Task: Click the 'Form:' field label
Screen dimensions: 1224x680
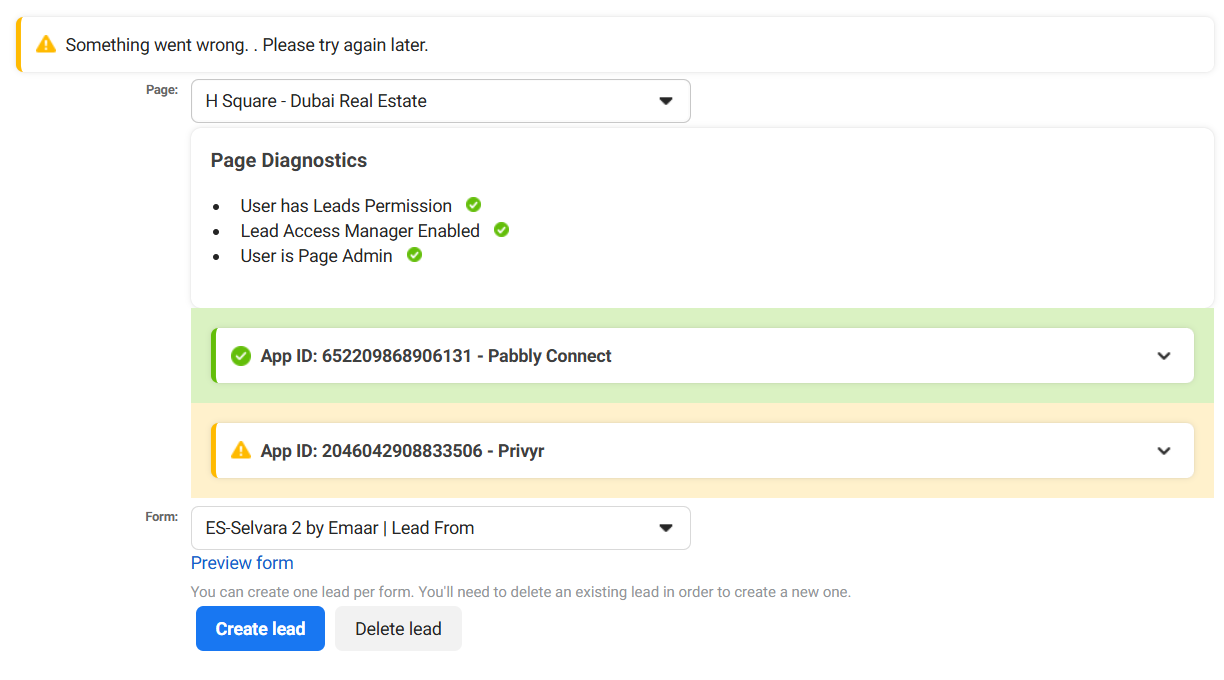Action: pos(162,517)
